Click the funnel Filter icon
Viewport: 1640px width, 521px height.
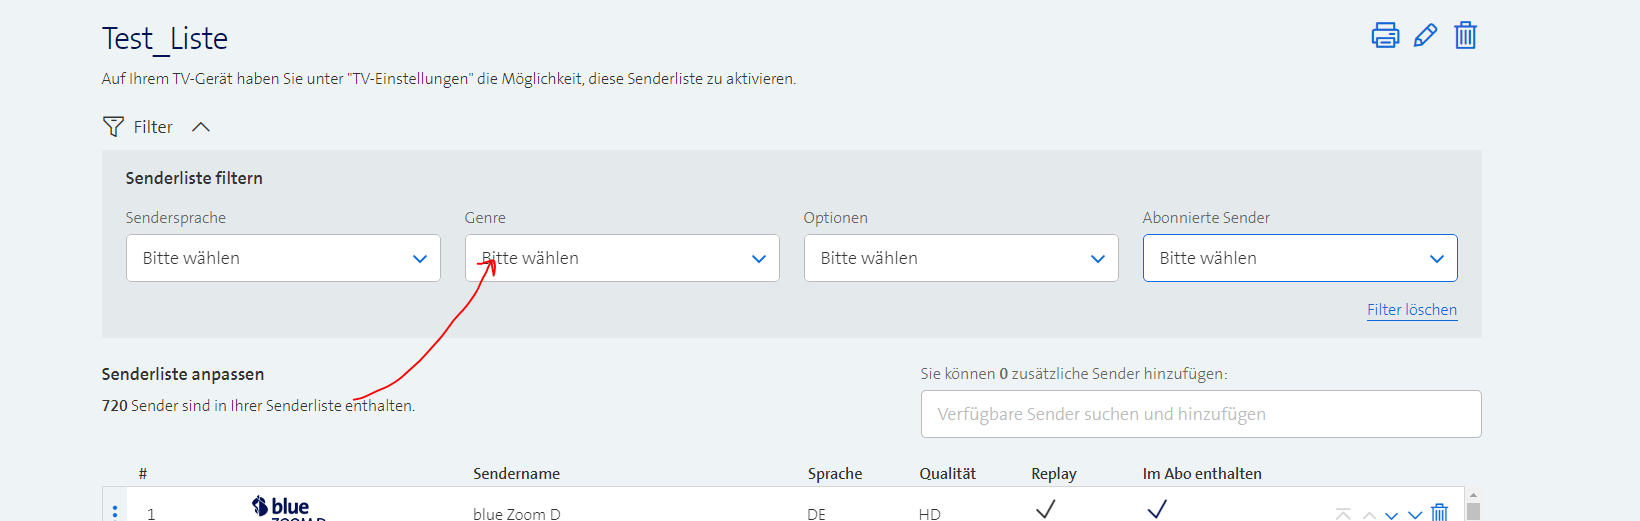pyautogui.click(x=113, y=127)
